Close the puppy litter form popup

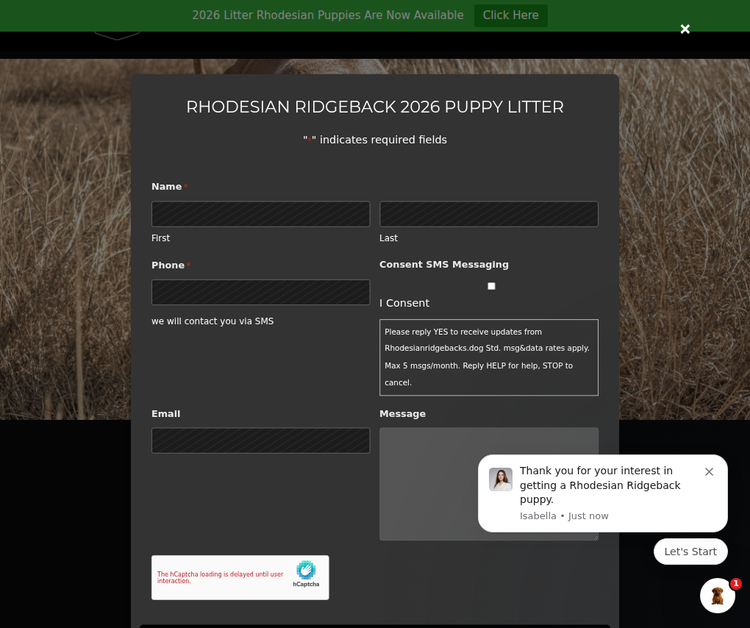(685, 29)
